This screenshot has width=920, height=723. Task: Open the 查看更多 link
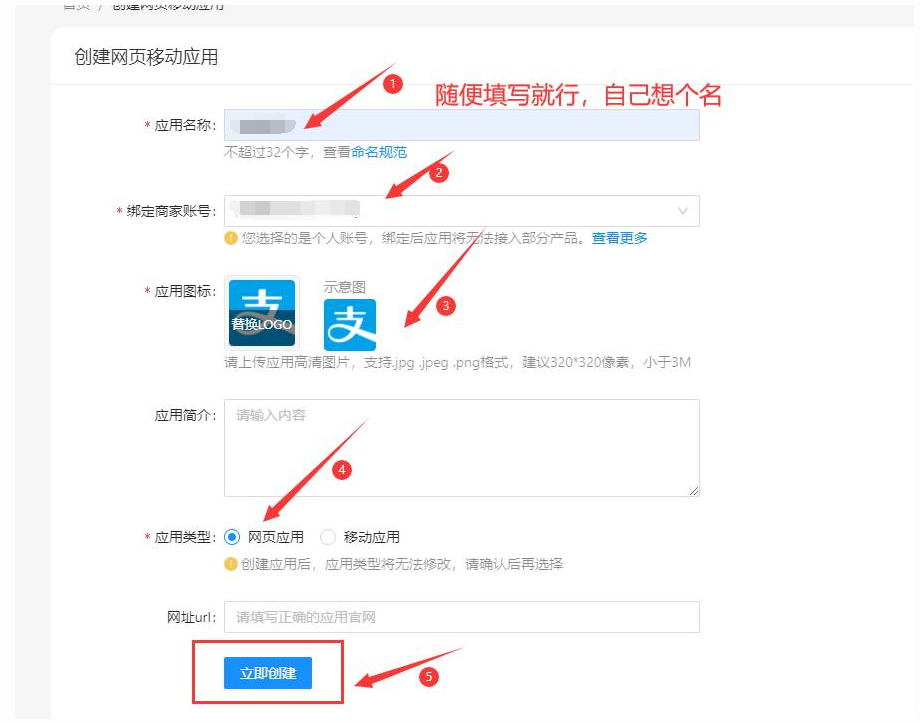point(619,238)
